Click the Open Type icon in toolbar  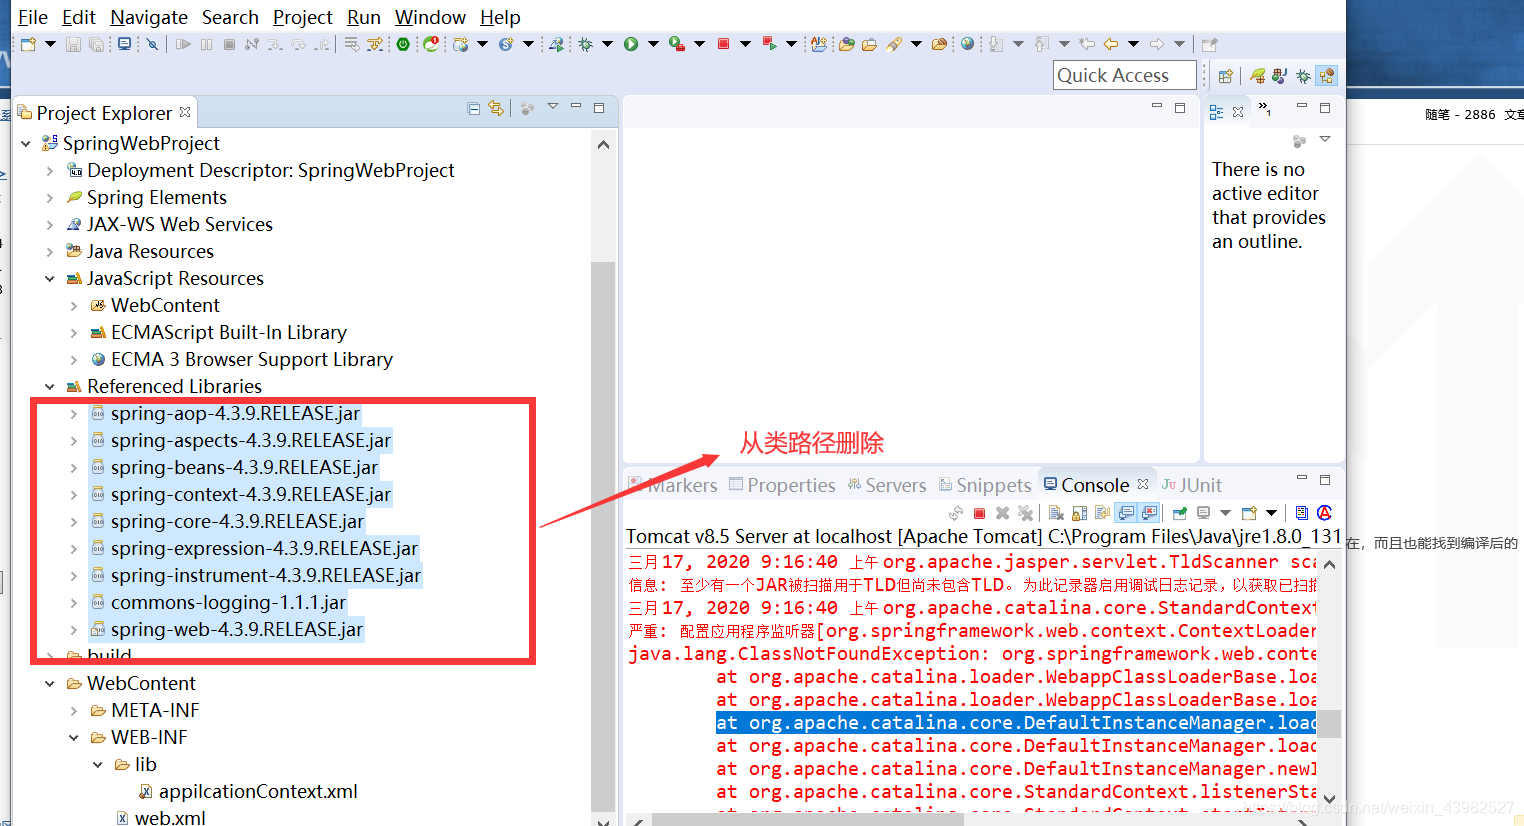point(846,44)
